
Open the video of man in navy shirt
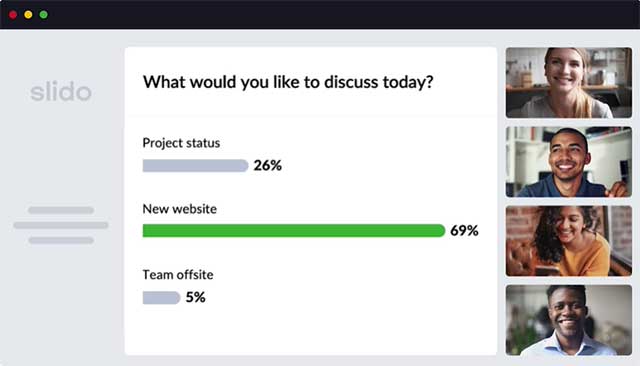pyautogui.click(x=569, y=162)
